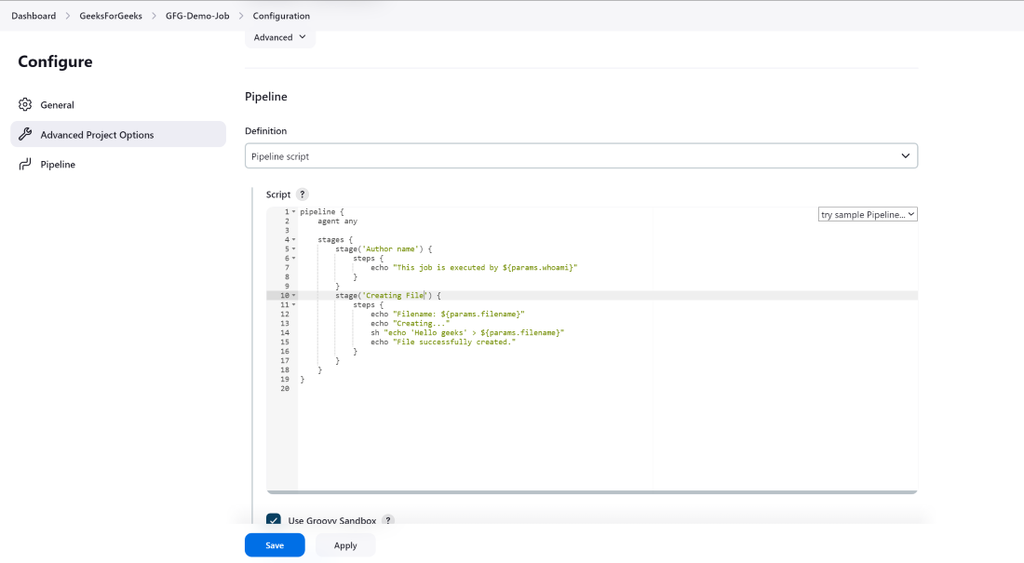
Task: Go to Dashboard in the breadcrumb
Action: pyautogui.click(x=33, y=16)
